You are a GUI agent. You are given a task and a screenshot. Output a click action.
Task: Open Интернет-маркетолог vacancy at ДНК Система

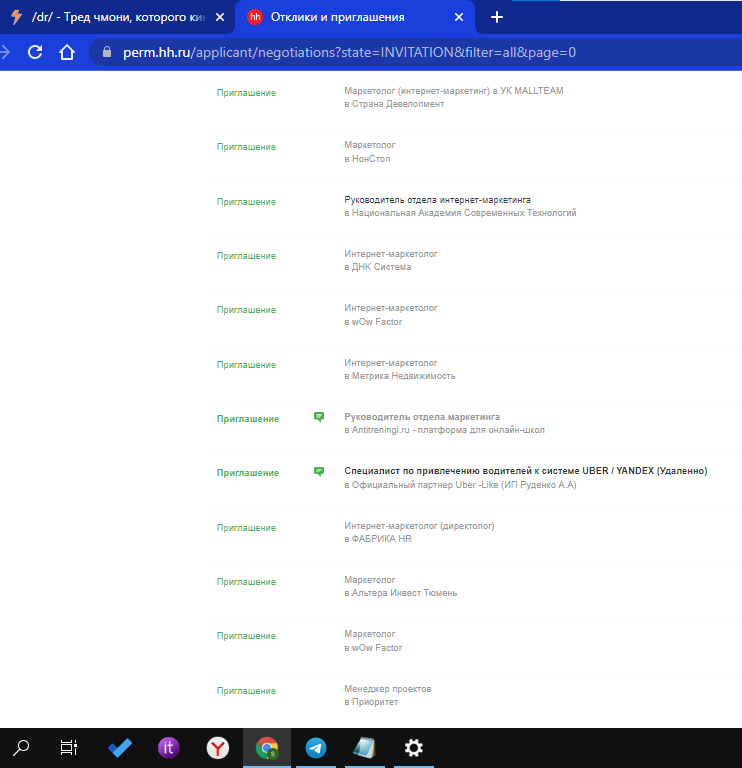point(390,254)
